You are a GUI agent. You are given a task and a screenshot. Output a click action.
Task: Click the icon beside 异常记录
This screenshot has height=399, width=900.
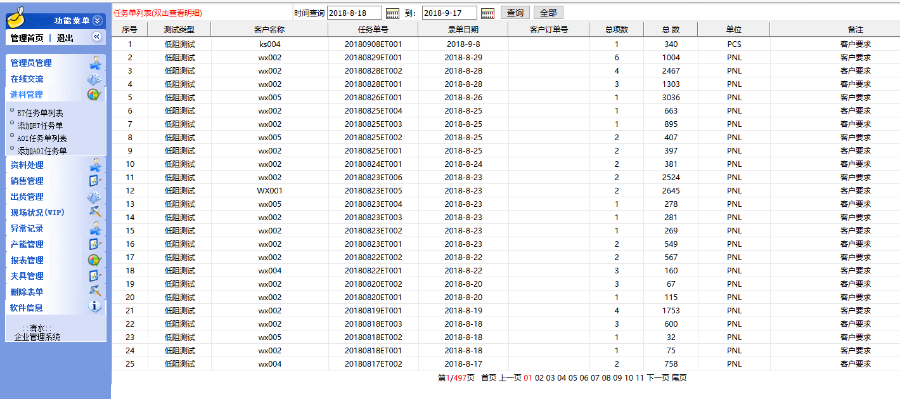pos(95,228)
